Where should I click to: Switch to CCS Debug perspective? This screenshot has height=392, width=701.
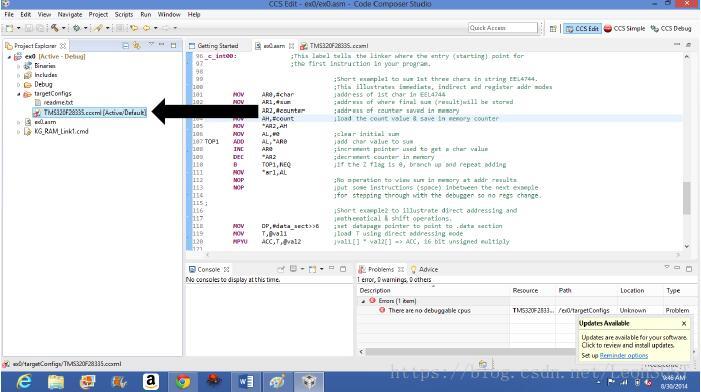671,29
